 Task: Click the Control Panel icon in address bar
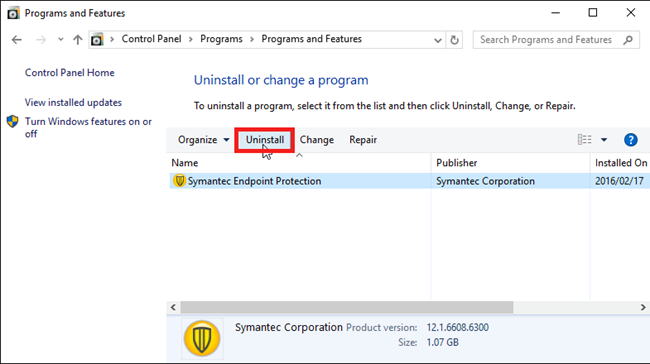(x=97, y=40)
